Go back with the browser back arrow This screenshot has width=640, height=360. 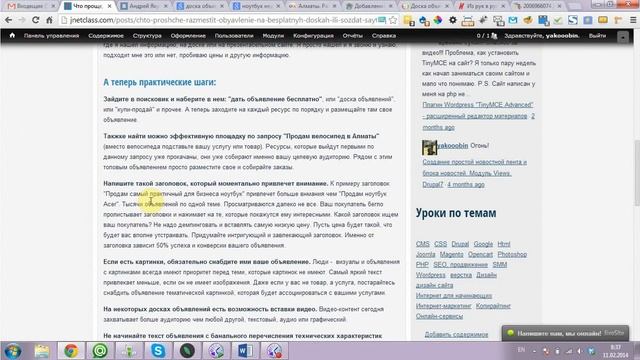click(8, 20)
